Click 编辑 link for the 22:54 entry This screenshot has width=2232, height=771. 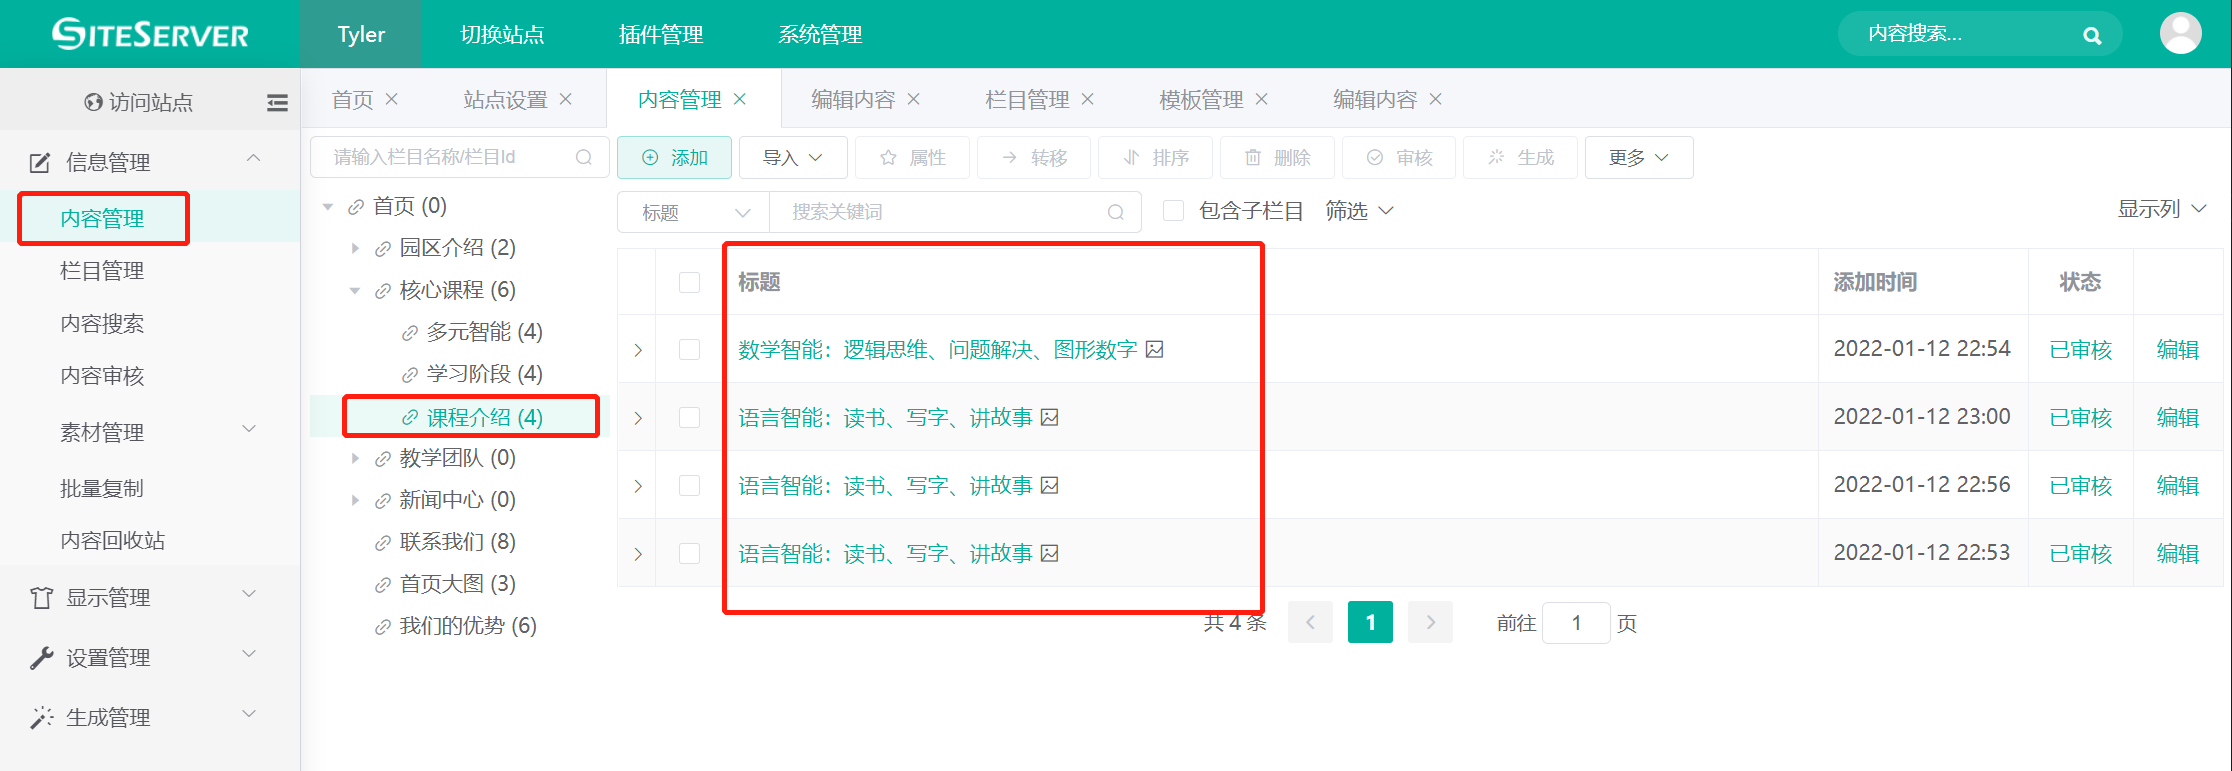pyautogui.click(x=2177, y=349)
